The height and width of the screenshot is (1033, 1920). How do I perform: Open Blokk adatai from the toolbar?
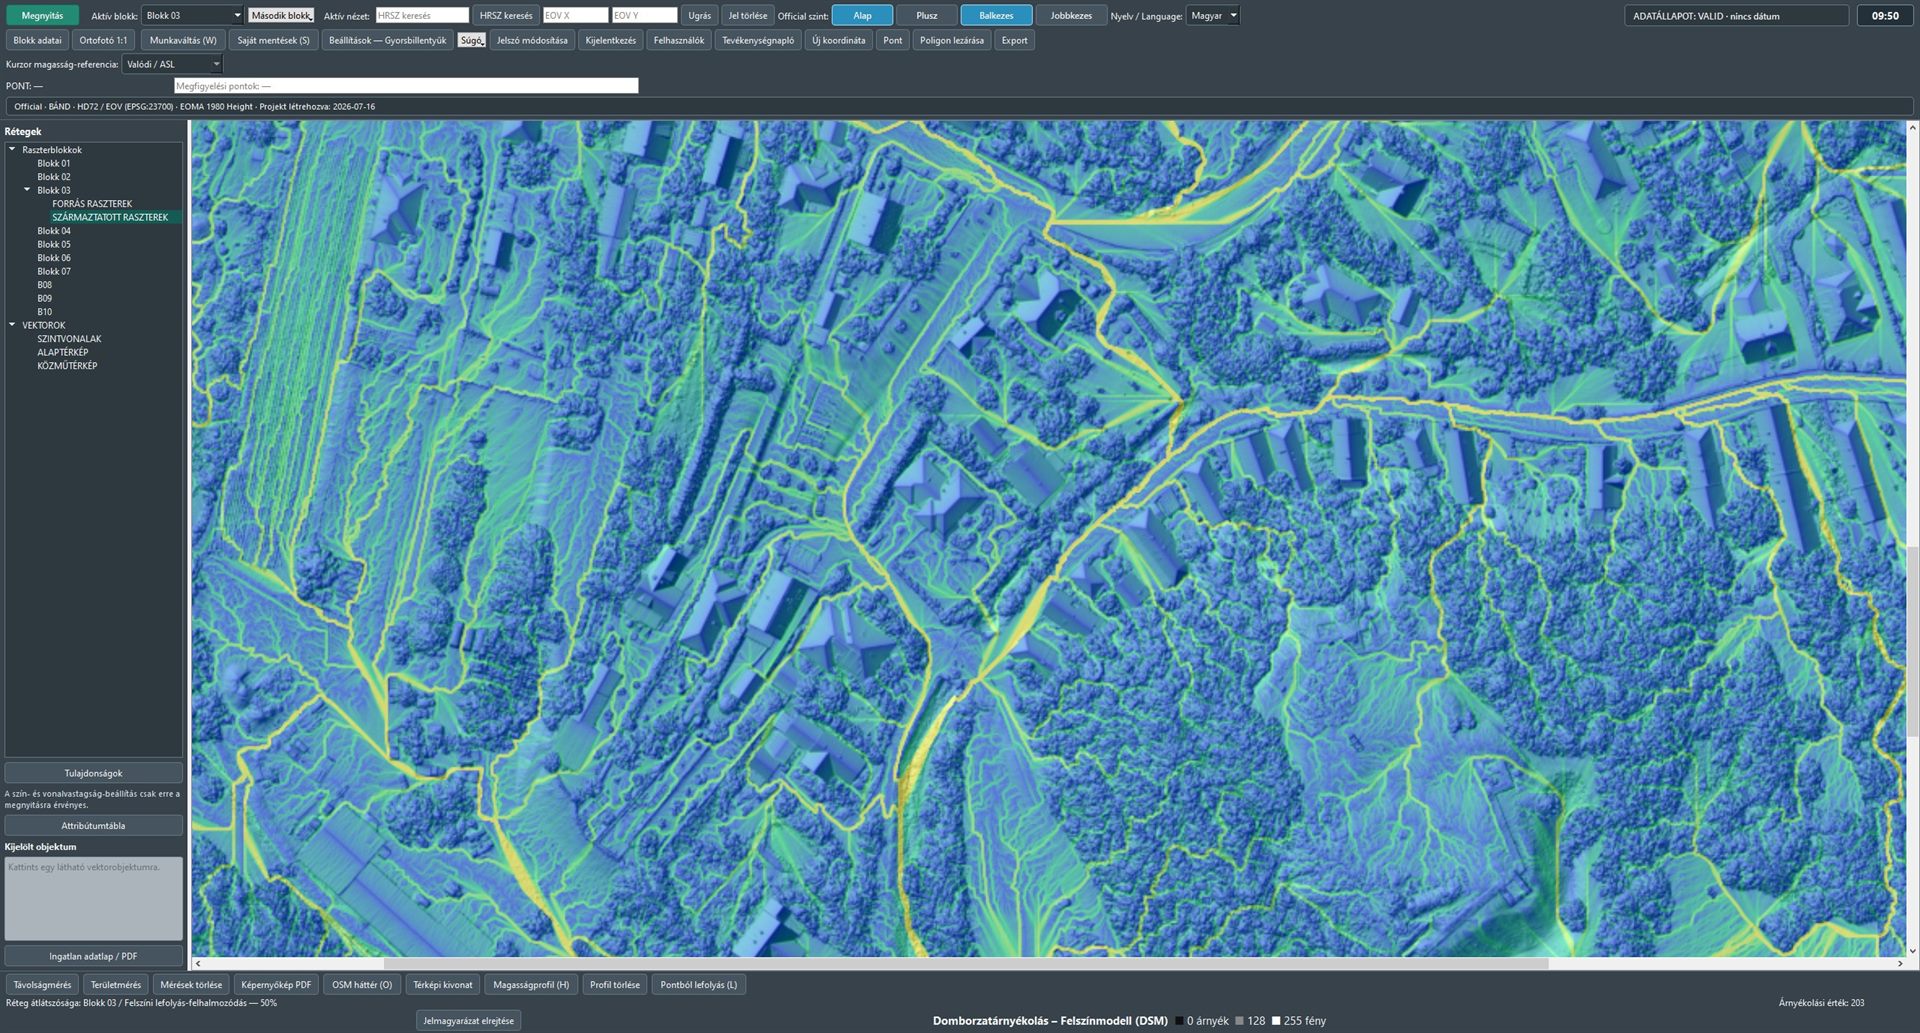(37, 41)
